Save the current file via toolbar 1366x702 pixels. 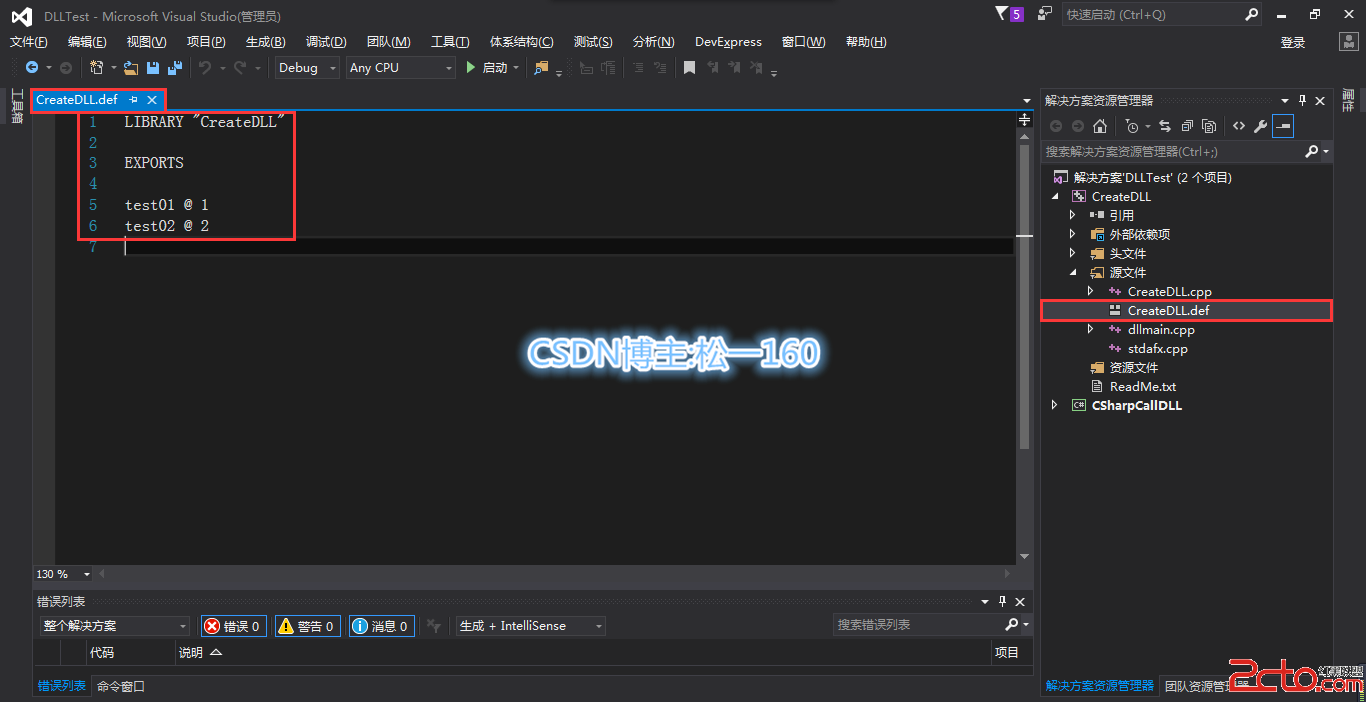click(x=153, y=68)
